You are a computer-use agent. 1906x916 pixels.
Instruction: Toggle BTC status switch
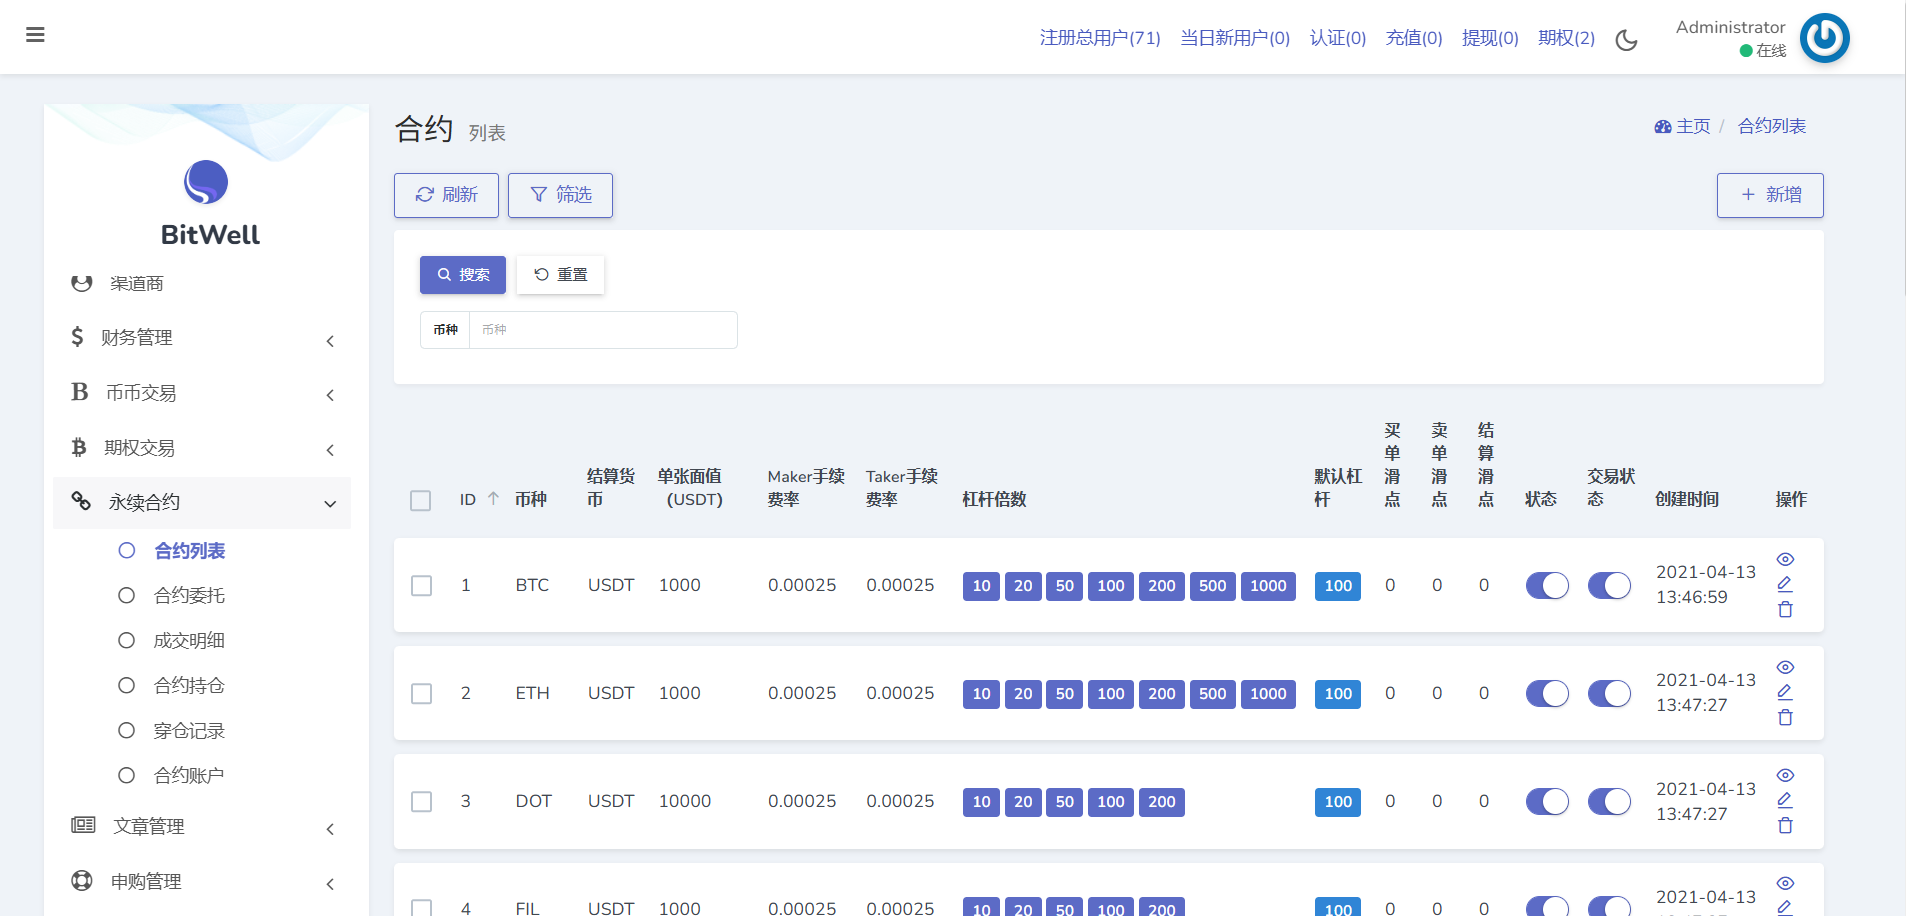coord(1547,585)
